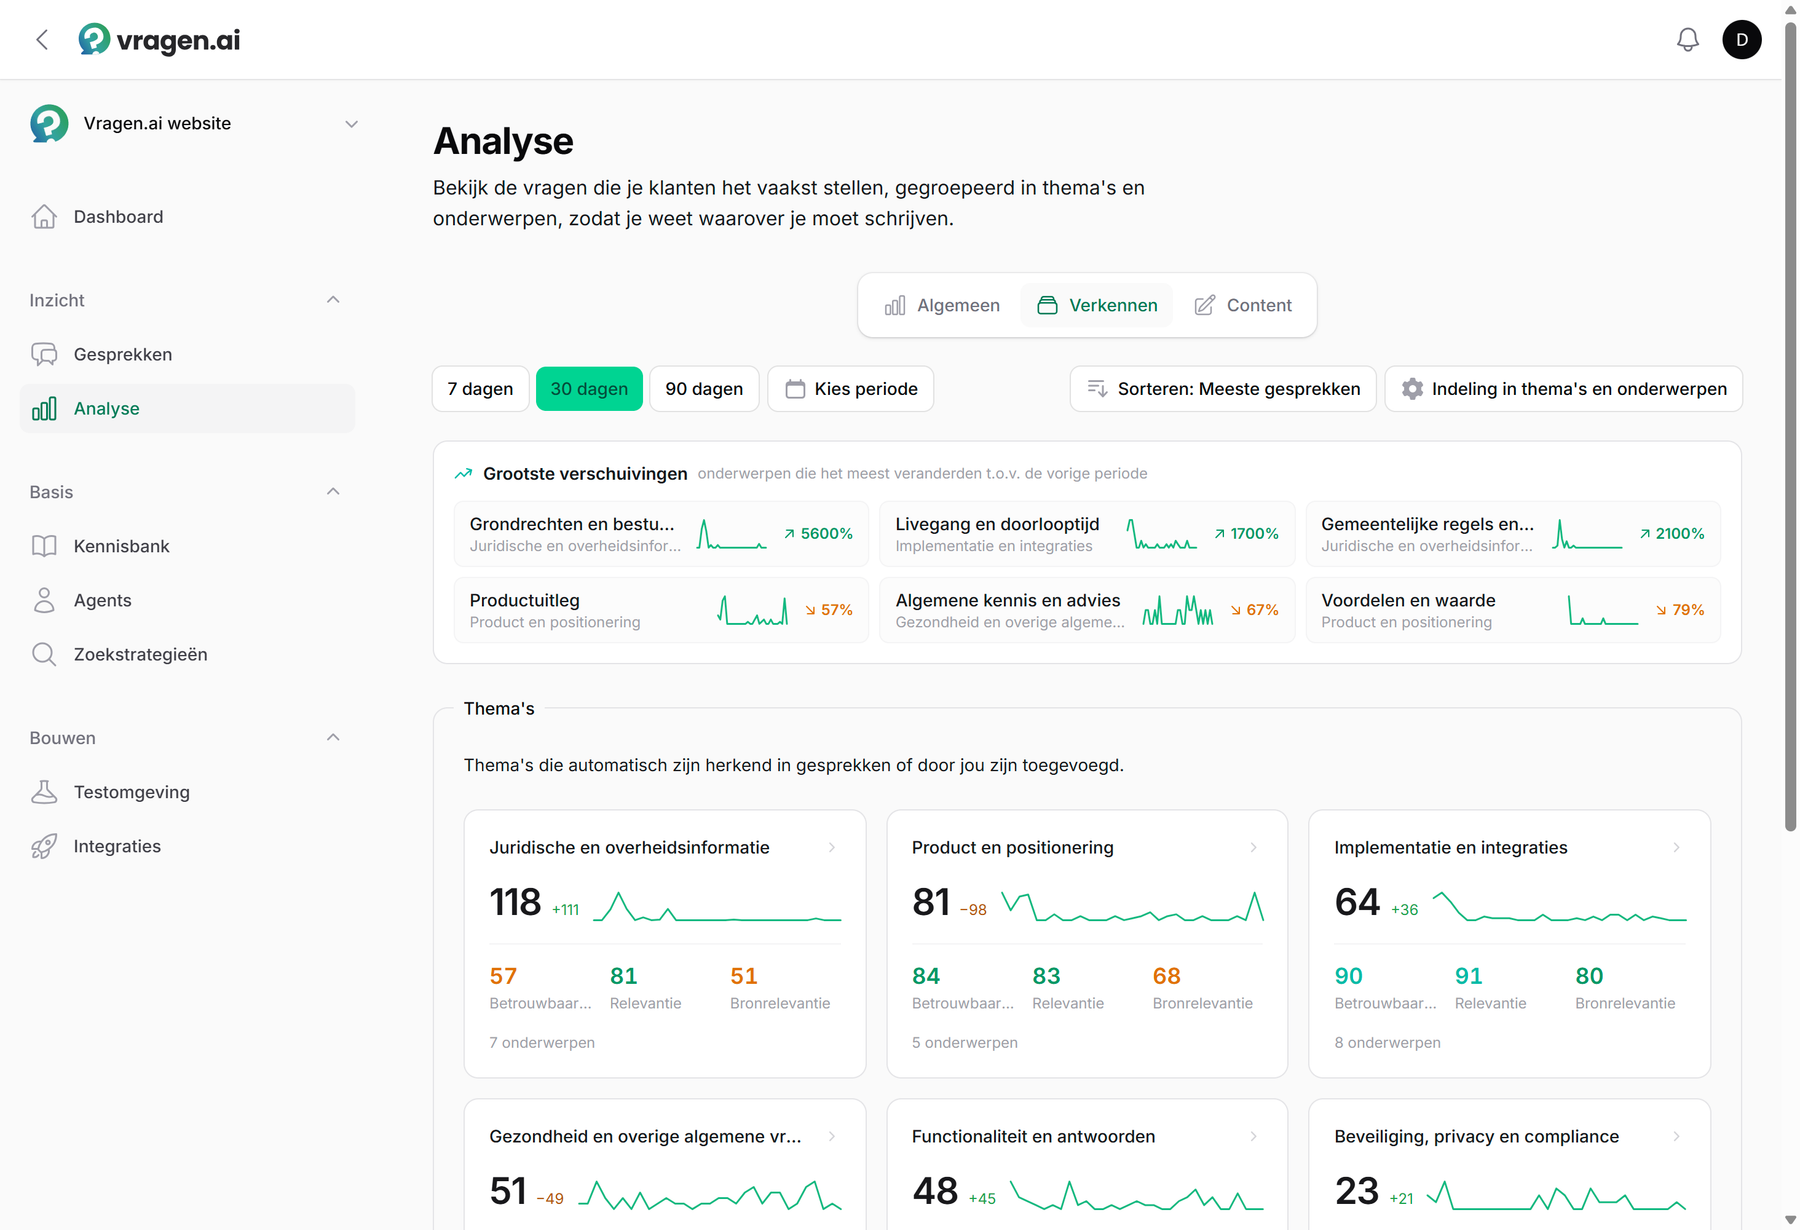Viewport: 1800px width, 1230px height.
Task: Click the Implementatie en integraties trend sparkline
Action: [x=1560, y=907]
